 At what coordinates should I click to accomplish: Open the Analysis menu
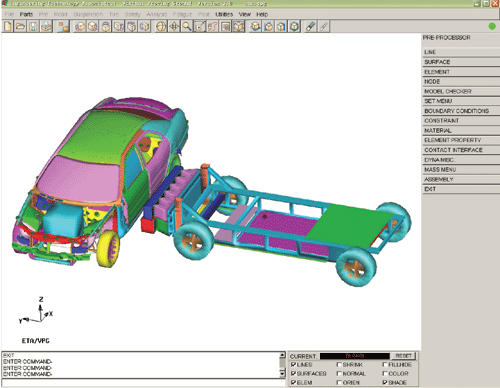157,14
